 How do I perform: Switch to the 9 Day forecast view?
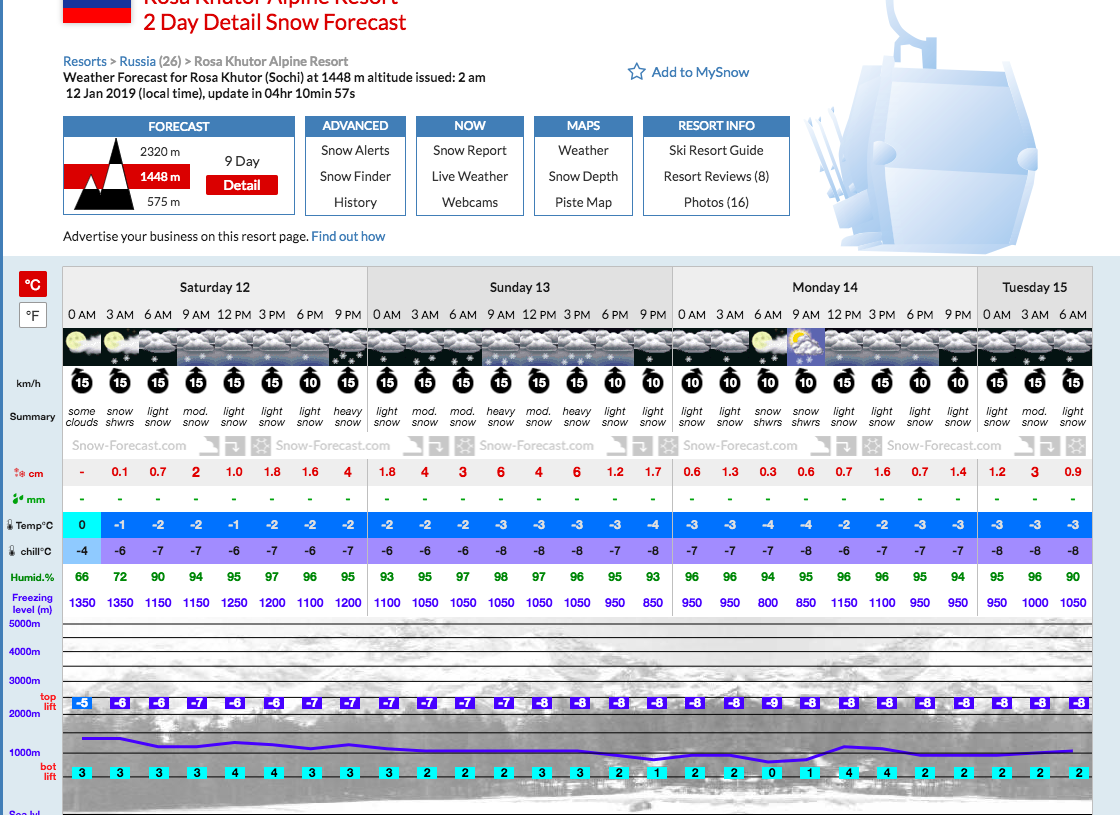(242, 161)
